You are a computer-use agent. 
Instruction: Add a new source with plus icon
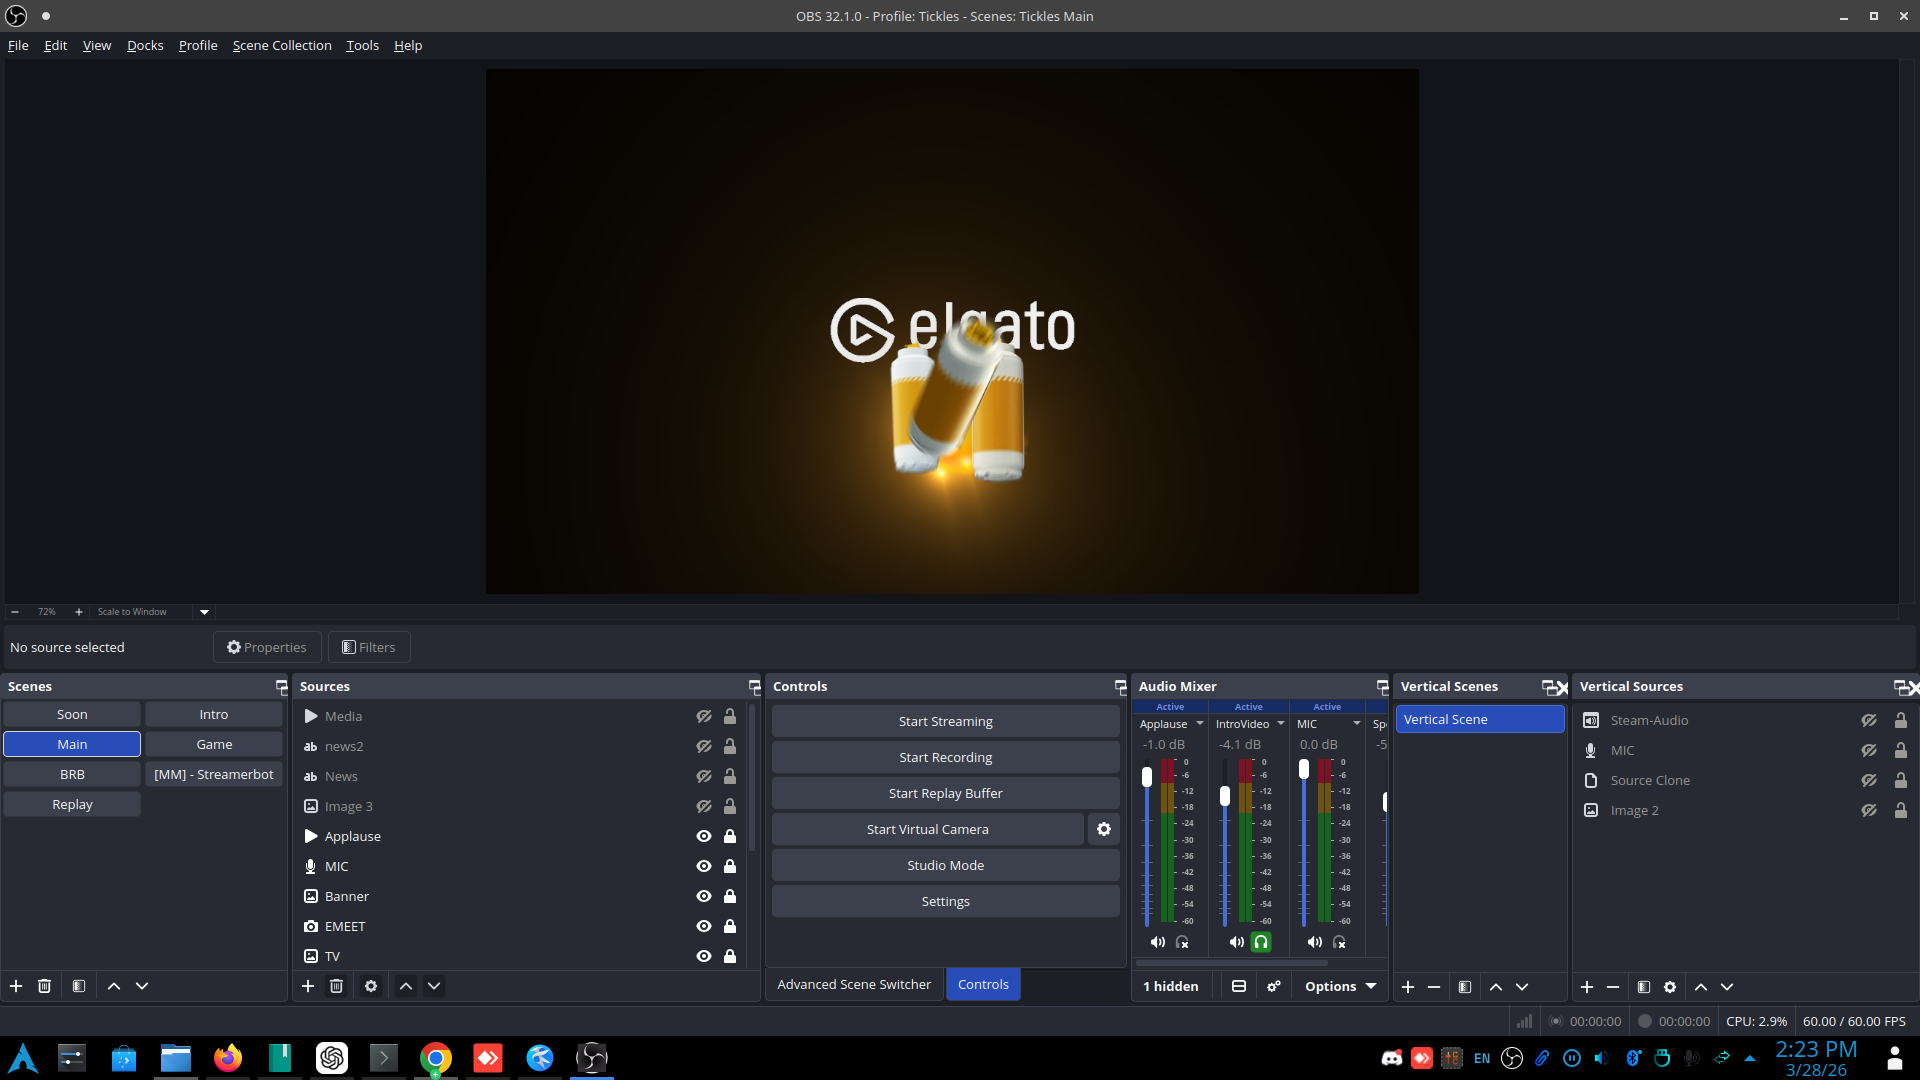coord(308,986)
